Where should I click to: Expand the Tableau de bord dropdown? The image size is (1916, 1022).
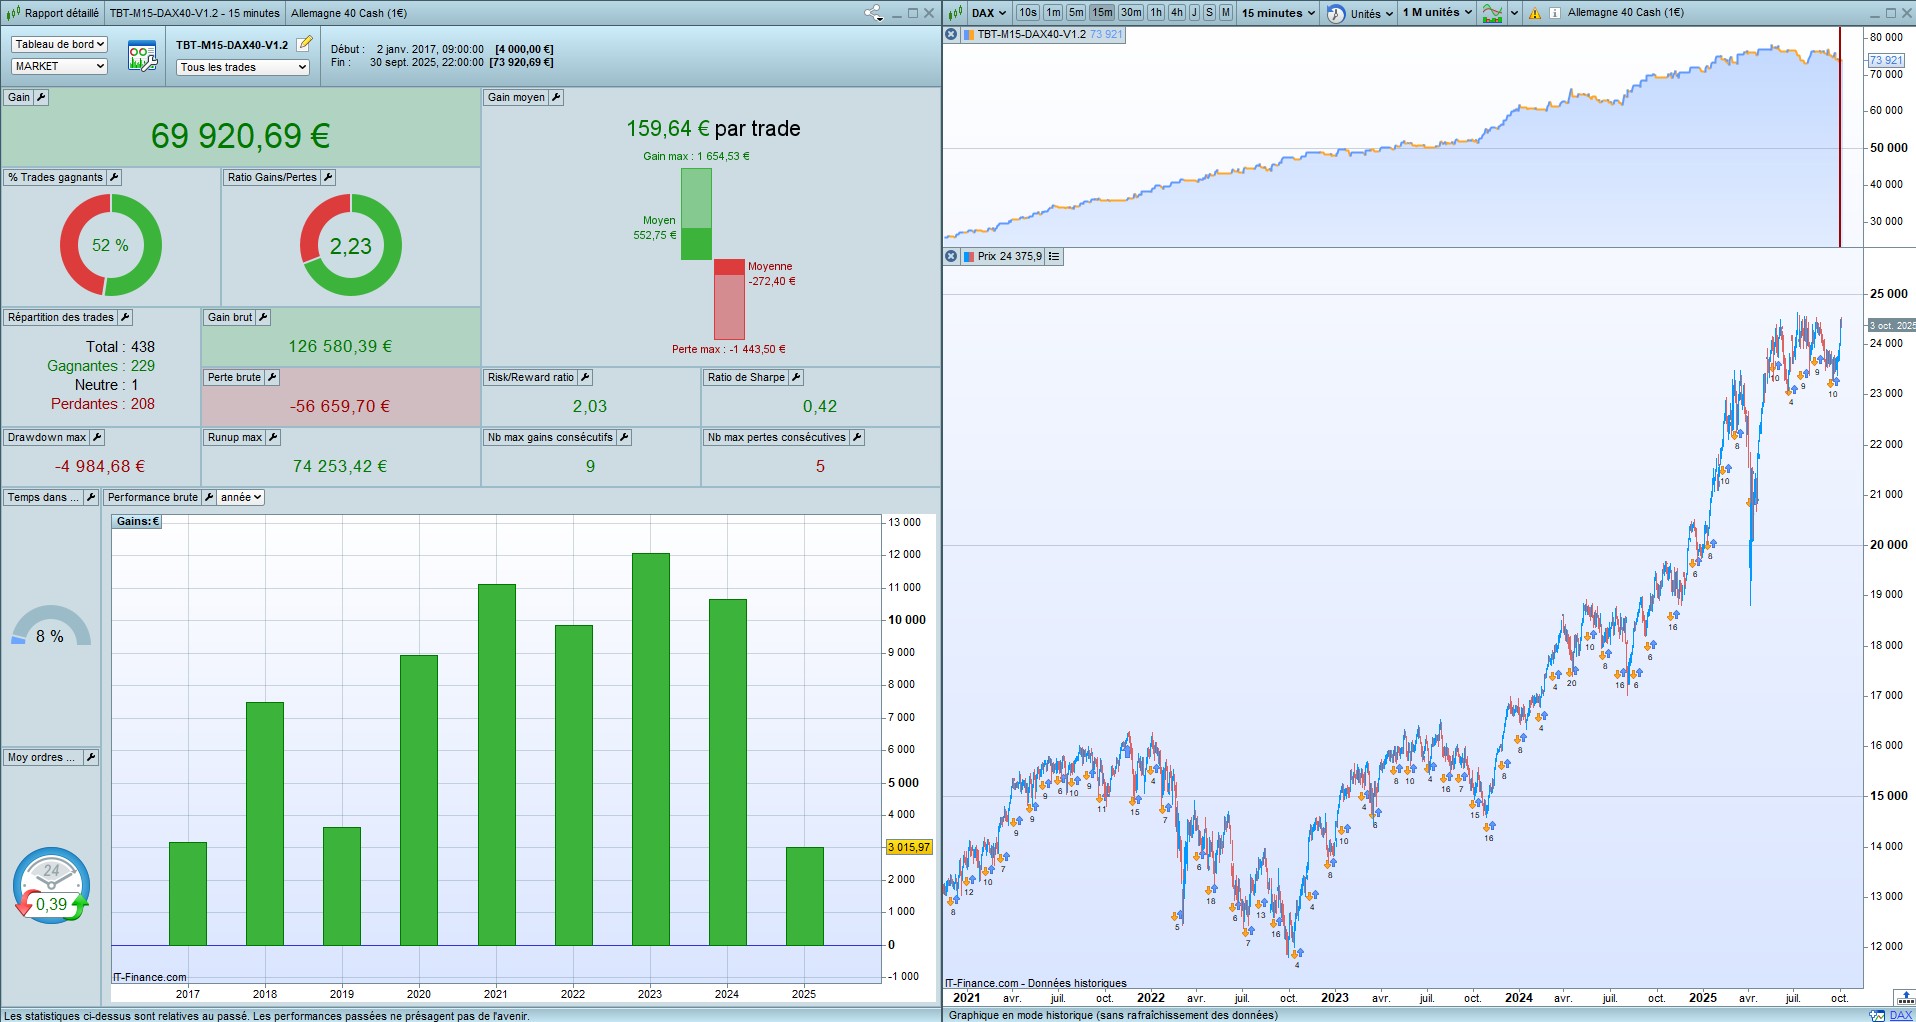[59, 44]
